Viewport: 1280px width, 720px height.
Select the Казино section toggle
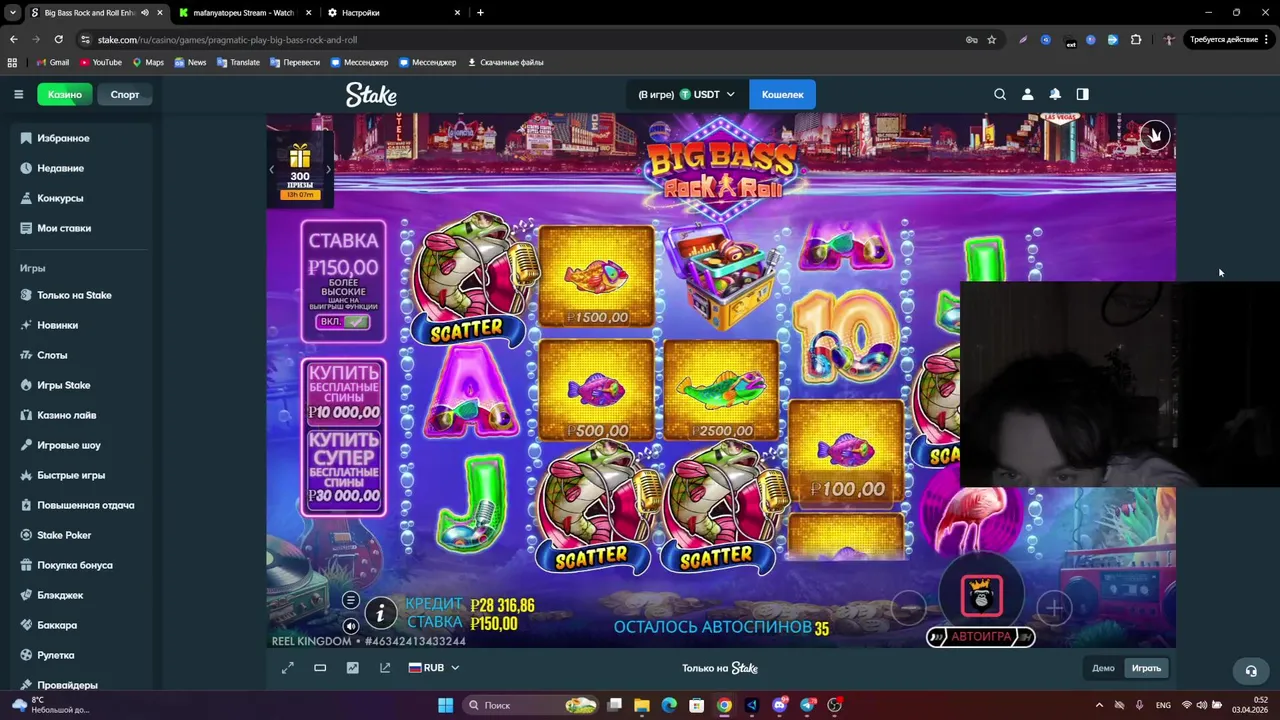[65, 94]
